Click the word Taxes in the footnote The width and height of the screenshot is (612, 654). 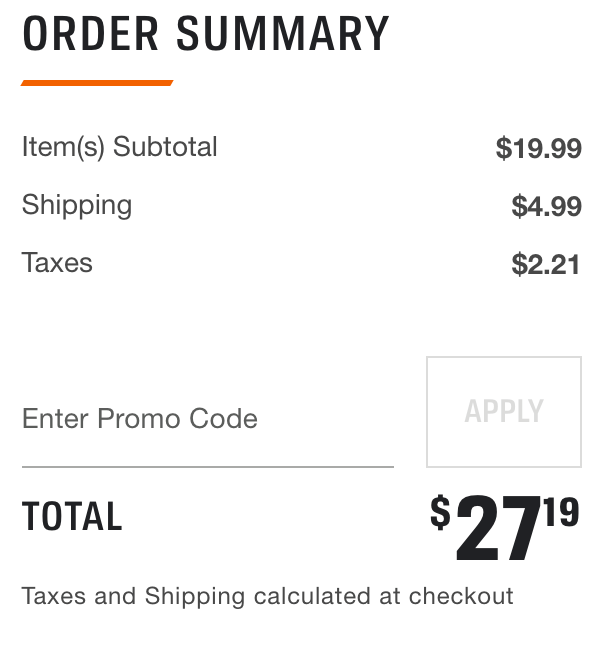coord(54,597)
